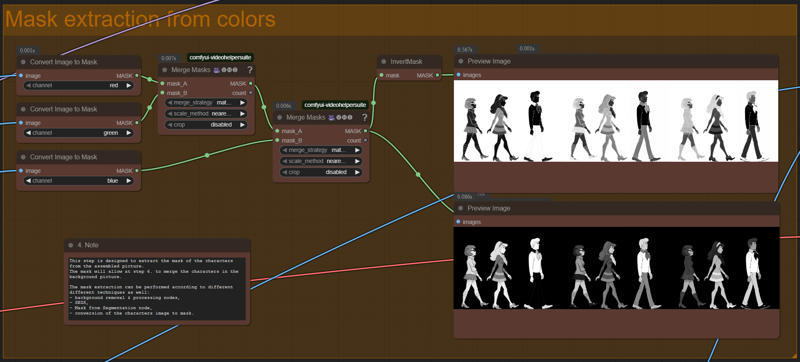Open merge_strategy dropdown in 0.006s Merge Masks
Image resolution: width=800 pixels, height=362 pixels.
(x=320, y=150)
